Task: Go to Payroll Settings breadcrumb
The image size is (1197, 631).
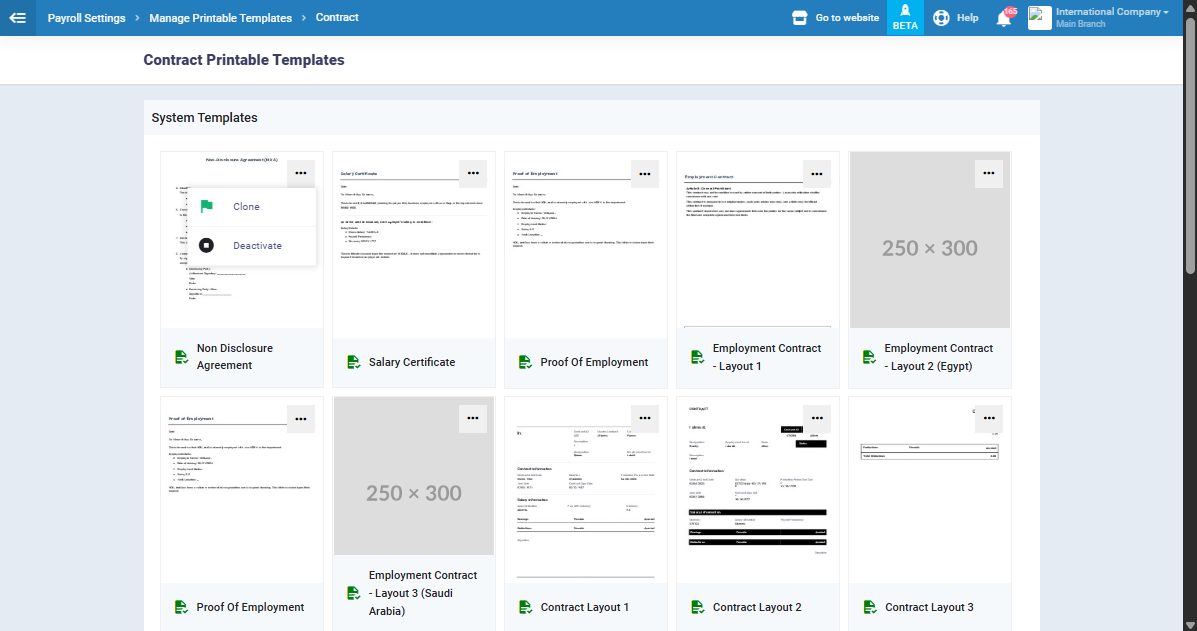Action: click(87, 18)
